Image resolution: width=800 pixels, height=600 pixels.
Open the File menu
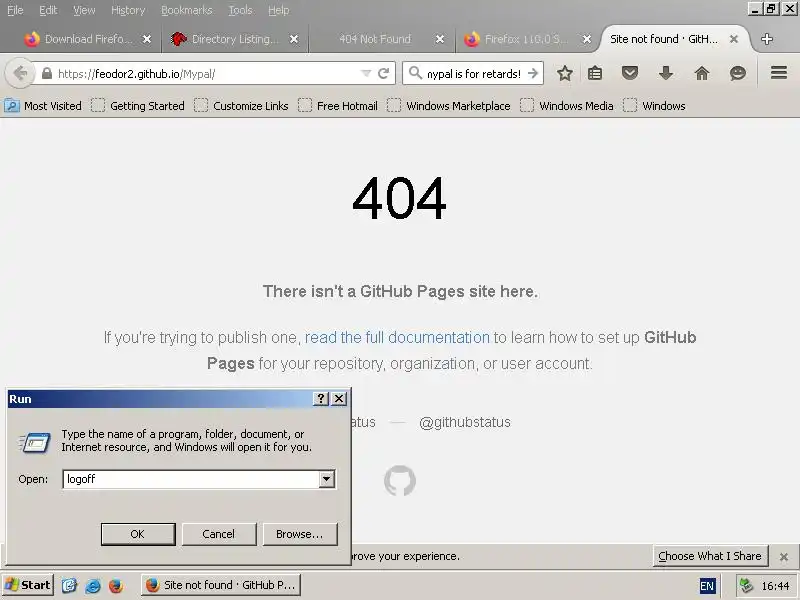(15, 10)
